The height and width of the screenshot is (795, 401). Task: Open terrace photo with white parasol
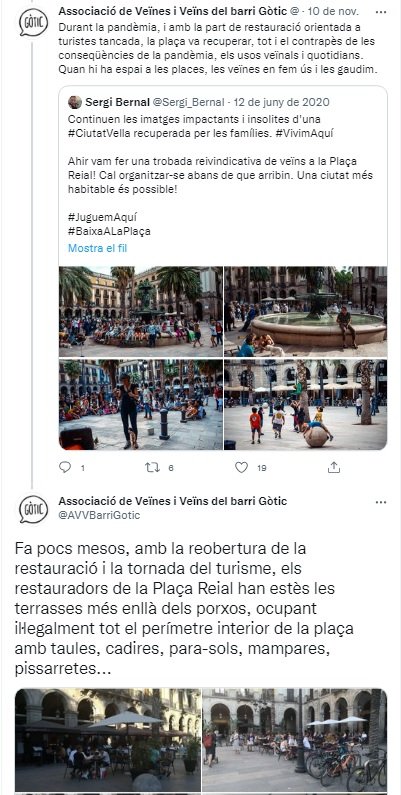(x=108, y=740)
